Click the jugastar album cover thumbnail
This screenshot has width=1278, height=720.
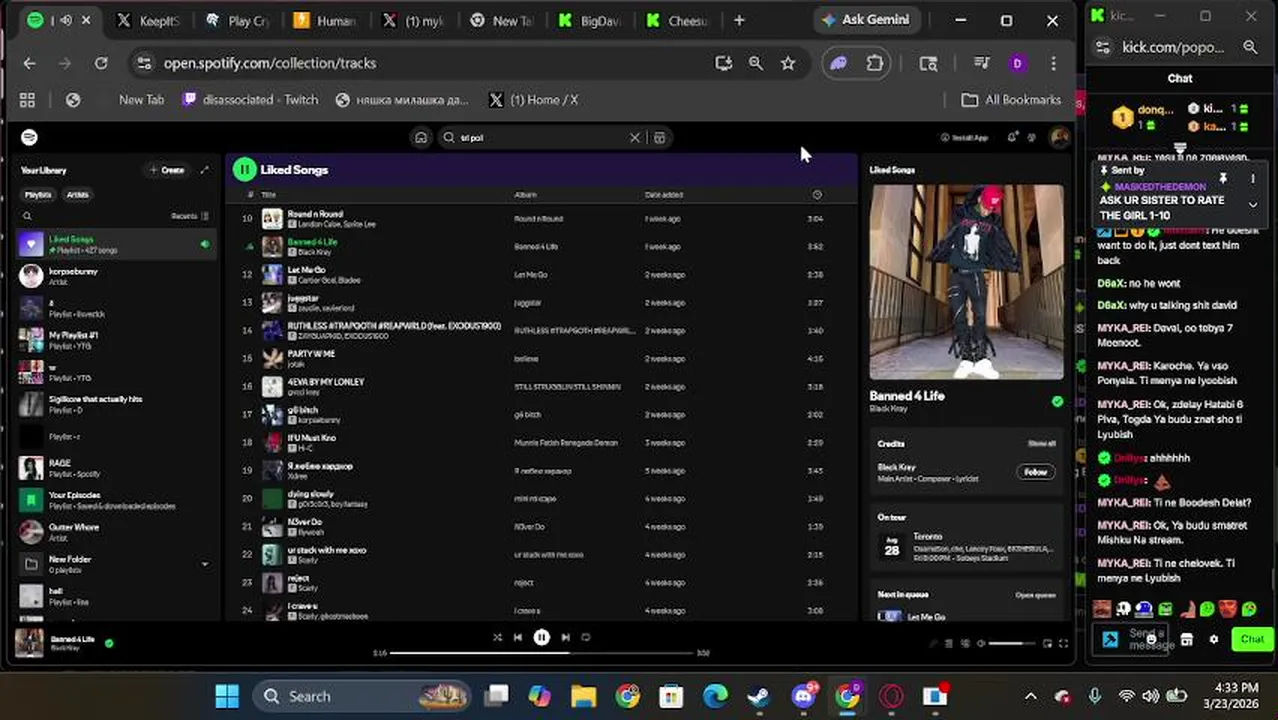pyautogui.click(x=272, y=302)
